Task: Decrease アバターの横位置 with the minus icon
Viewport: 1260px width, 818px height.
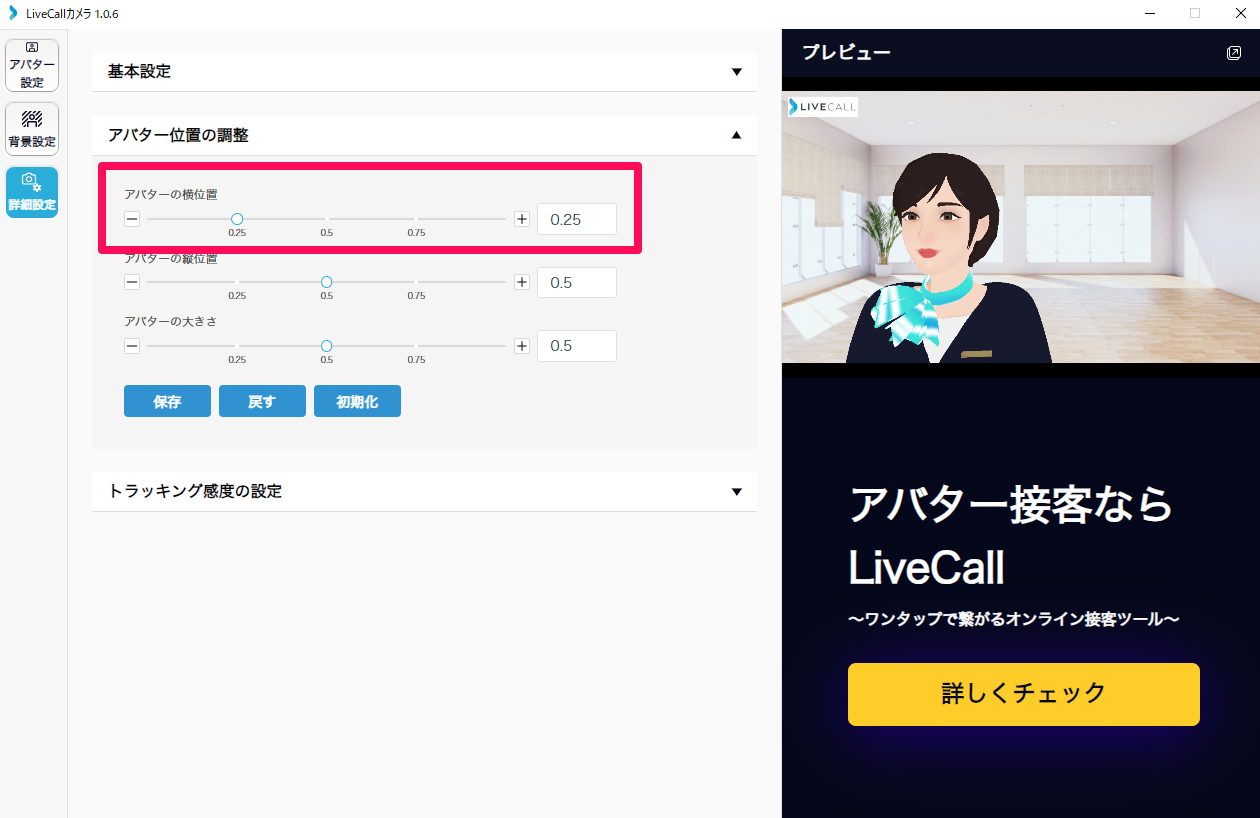Action: [132, 219]
